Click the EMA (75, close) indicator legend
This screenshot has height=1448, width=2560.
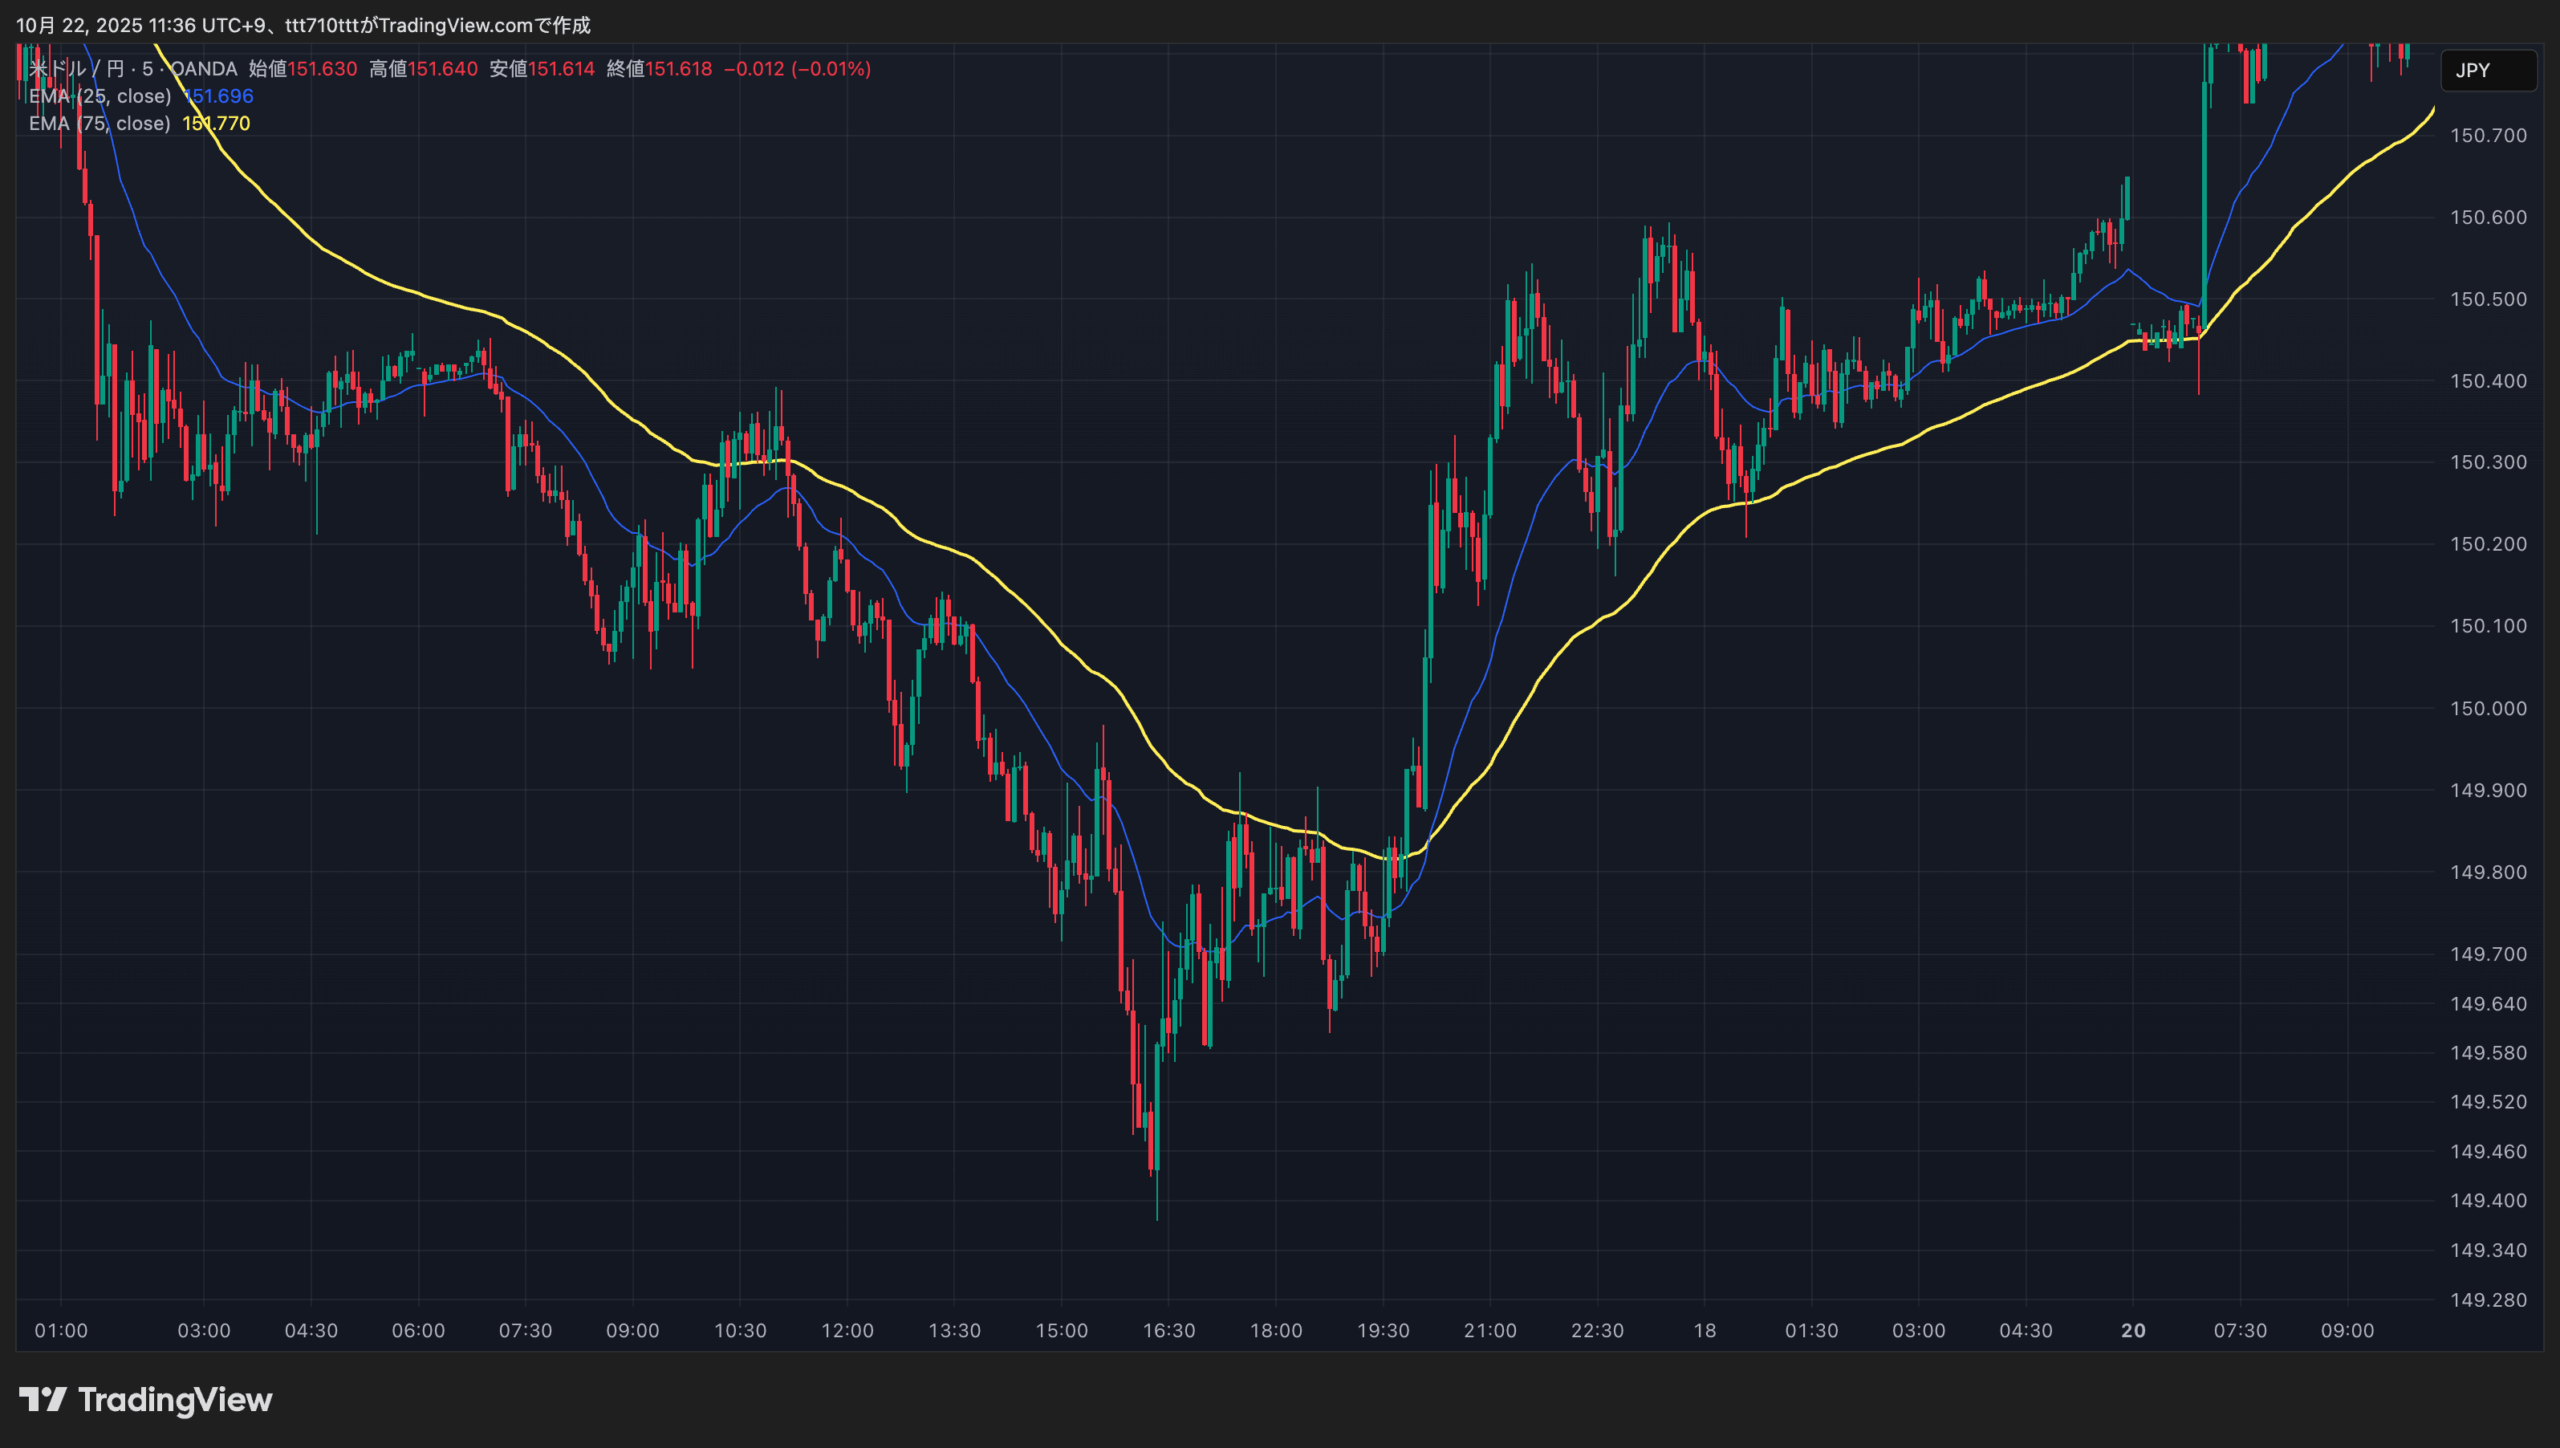pyautogui.click(x=100, y=123)
